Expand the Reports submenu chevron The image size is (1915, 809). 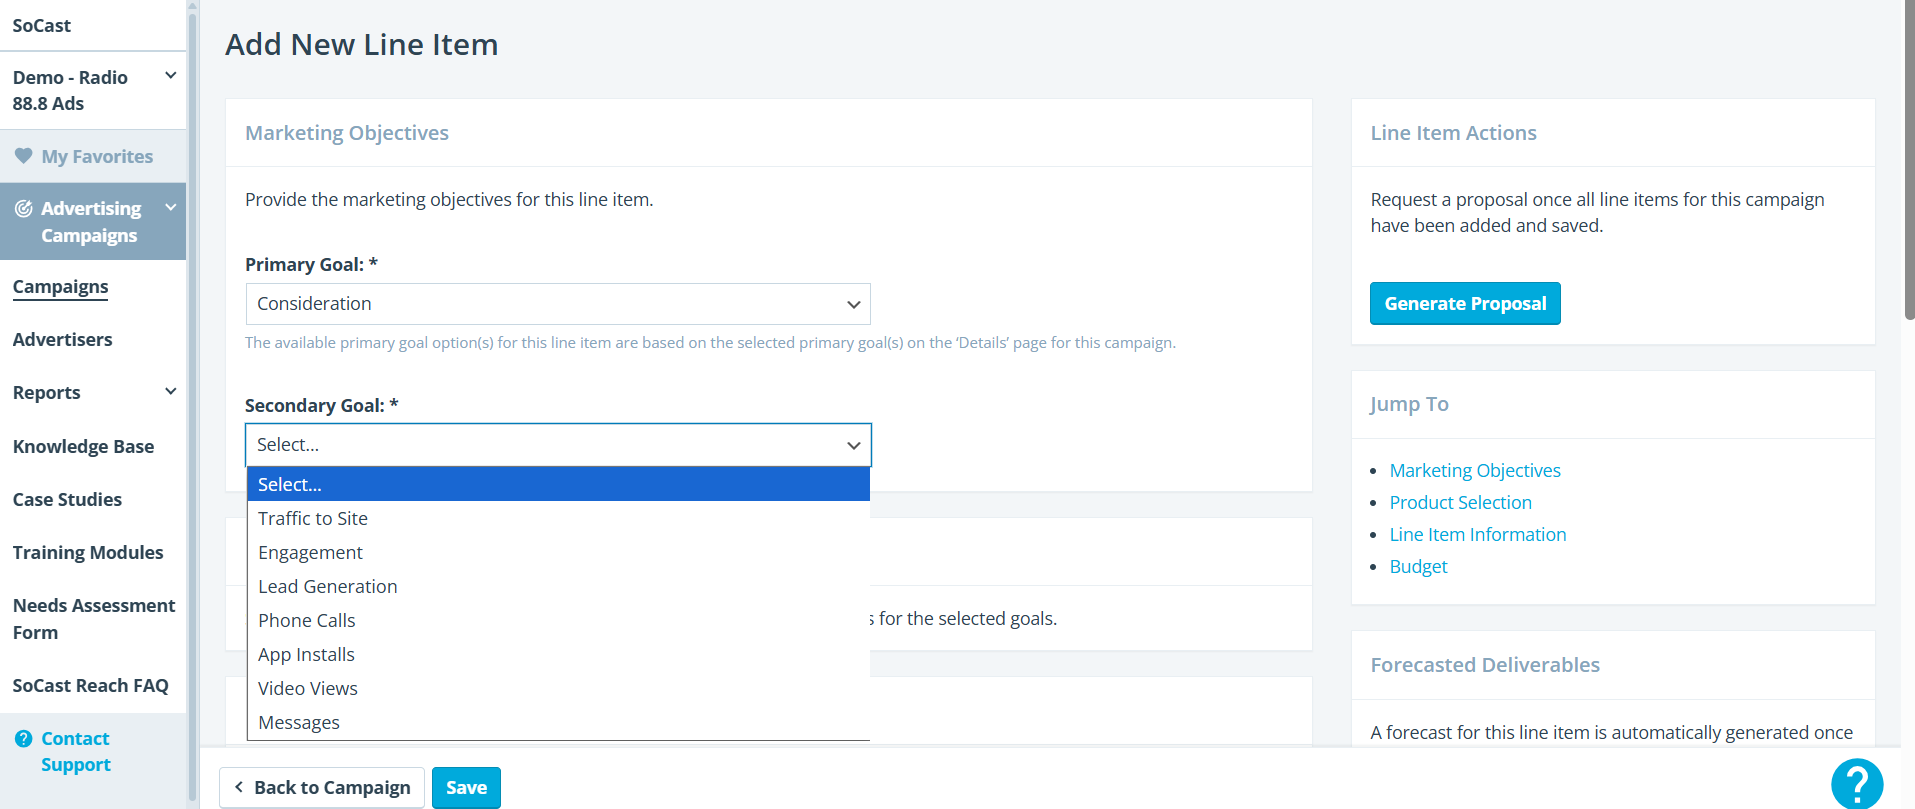[x=171, y=392]
